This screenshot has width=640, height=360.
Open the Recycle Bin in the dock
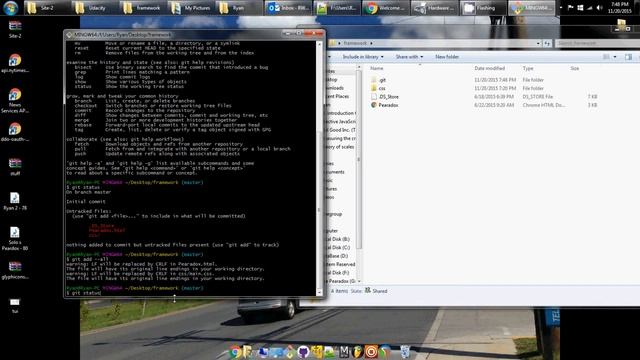tap(405, 351)
